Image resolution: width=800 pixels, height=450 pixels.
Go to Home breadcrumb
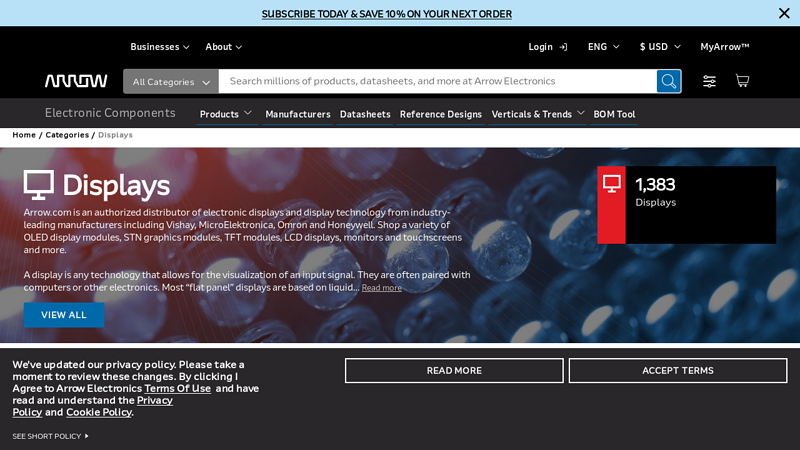(x=24, y=135)
